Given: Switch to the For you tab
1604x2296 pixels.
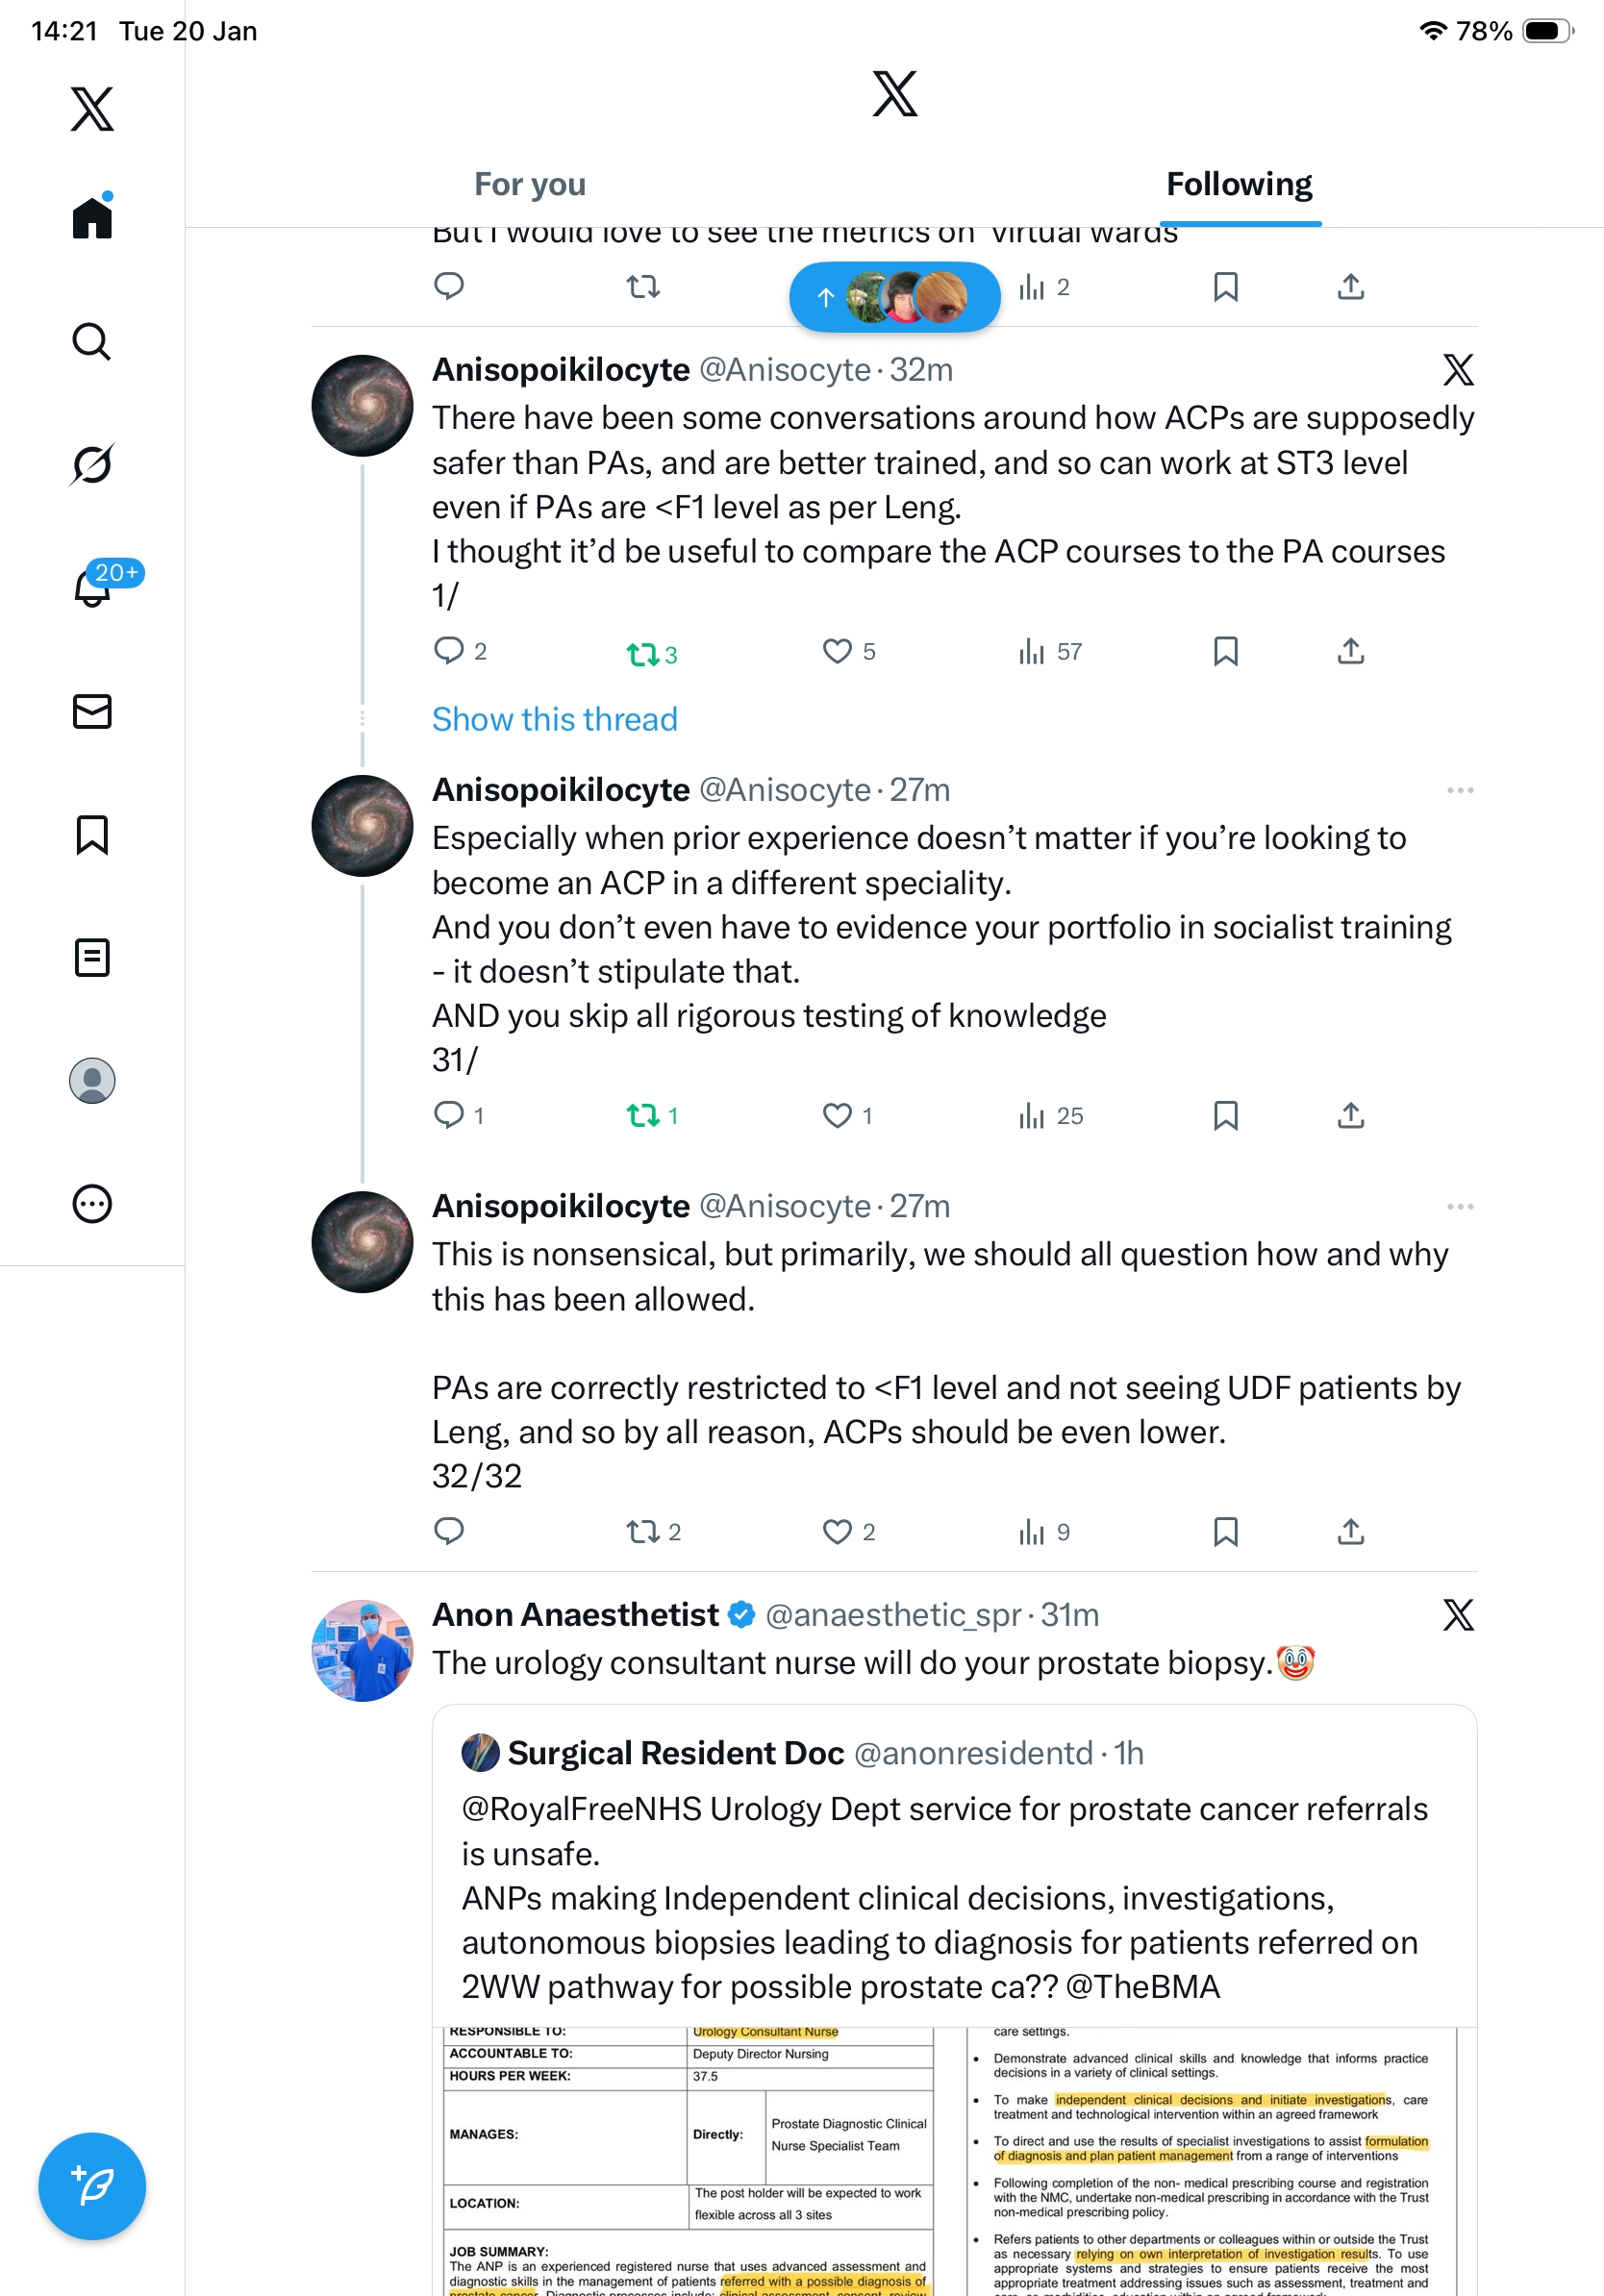Looking at the screenshot, I should (529, 185).
